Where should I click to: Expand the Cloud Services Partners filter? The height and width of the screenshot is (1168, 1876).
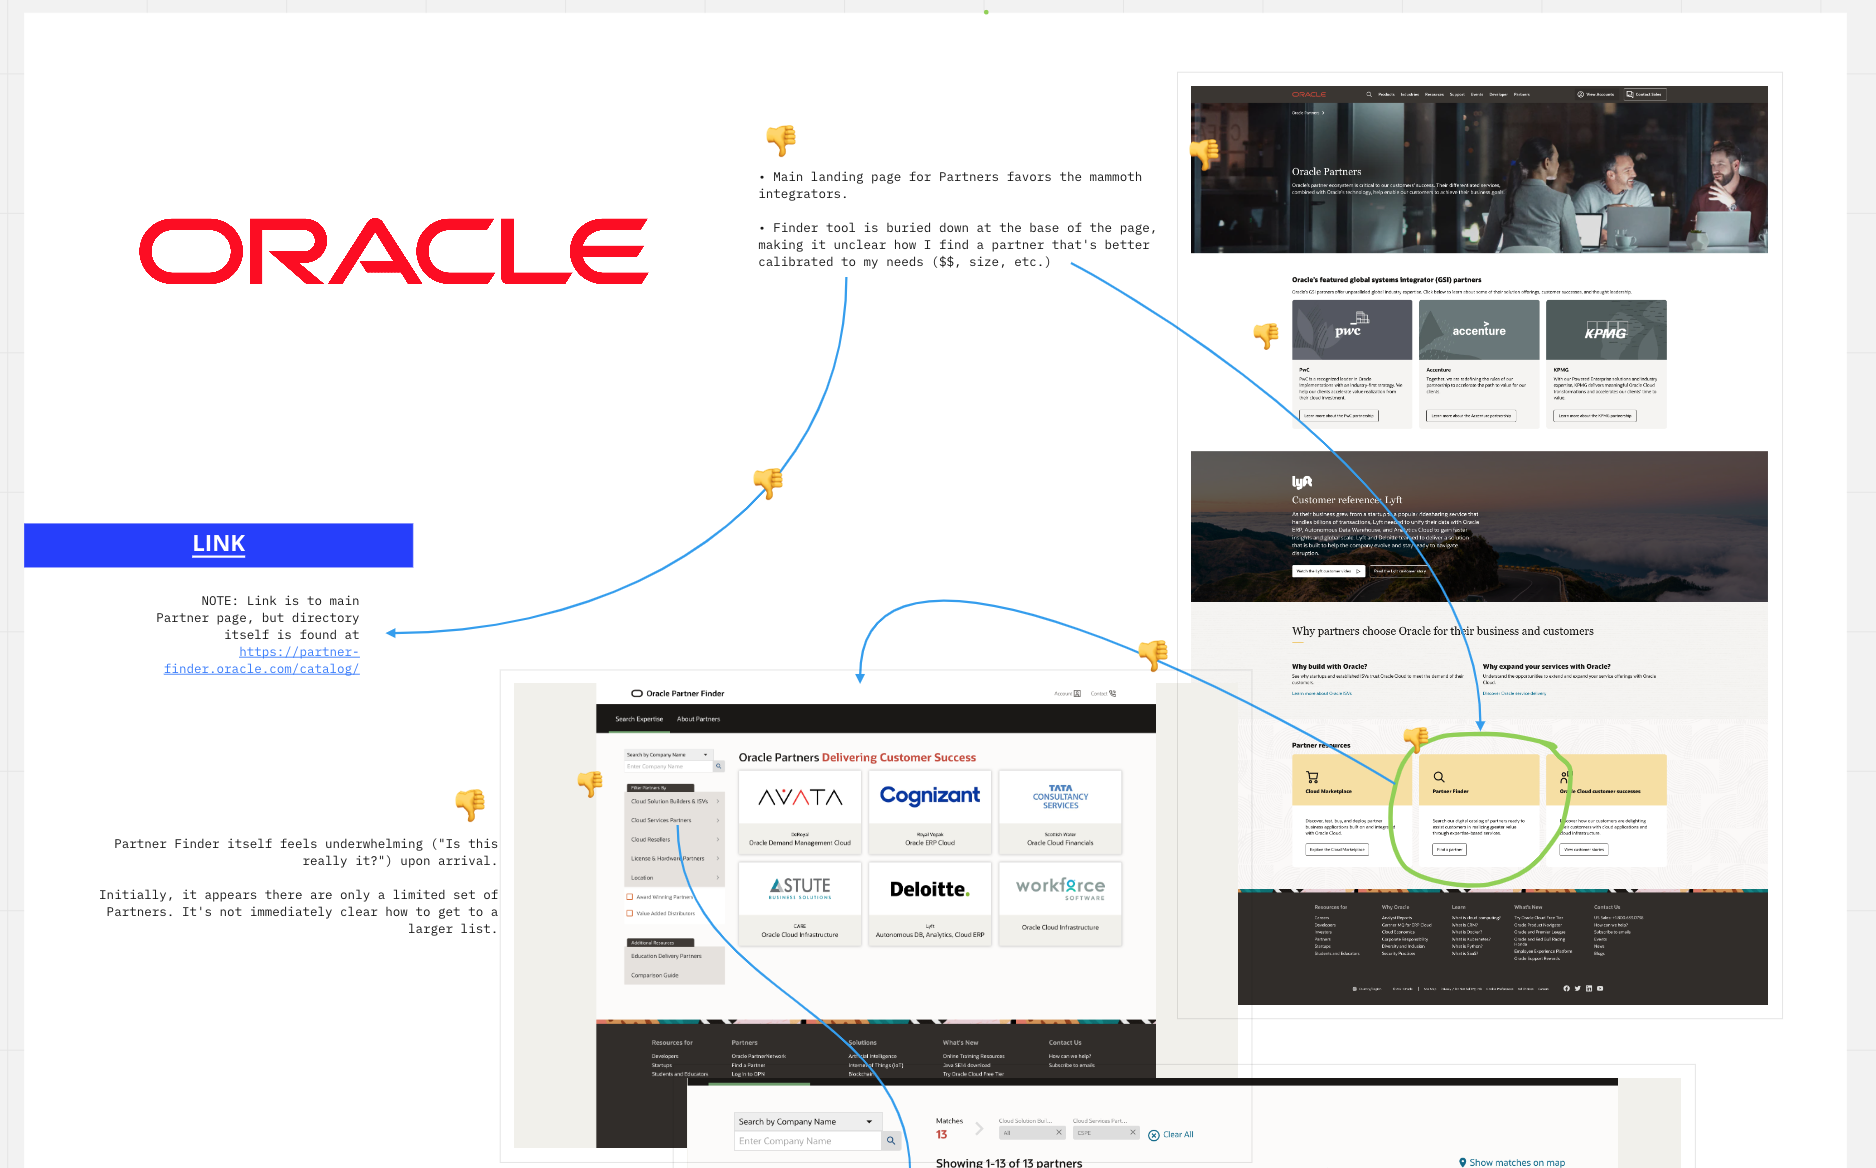pos(674,820)
